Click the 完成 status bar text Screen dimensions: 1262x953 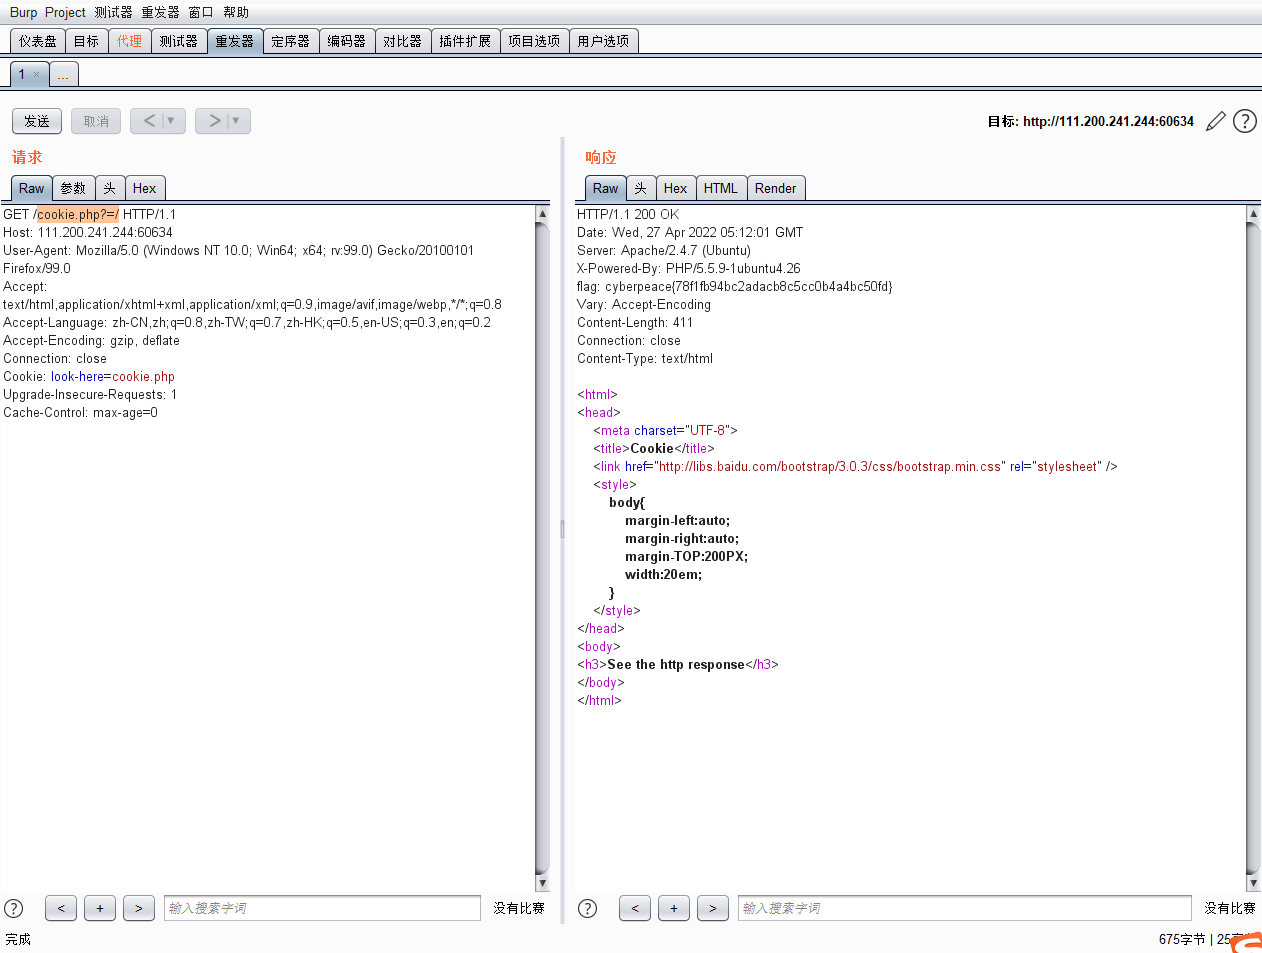(x=18, y=939)
